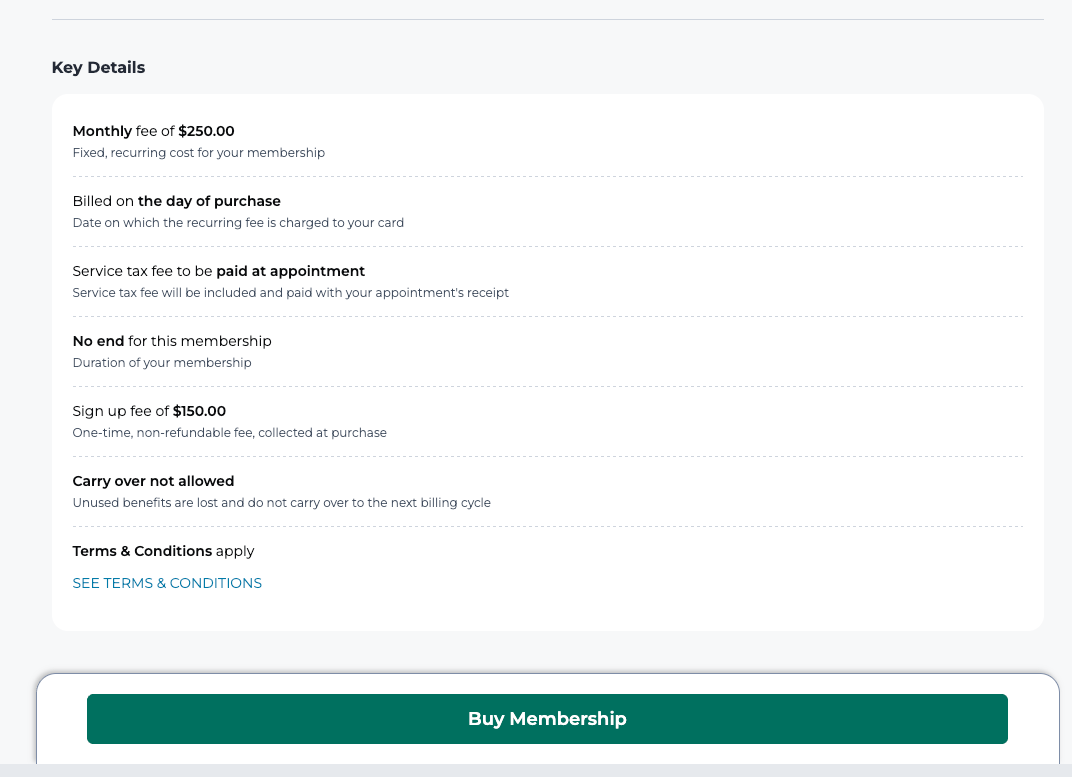Click the bold 'No end' text

tap(98, 341)
